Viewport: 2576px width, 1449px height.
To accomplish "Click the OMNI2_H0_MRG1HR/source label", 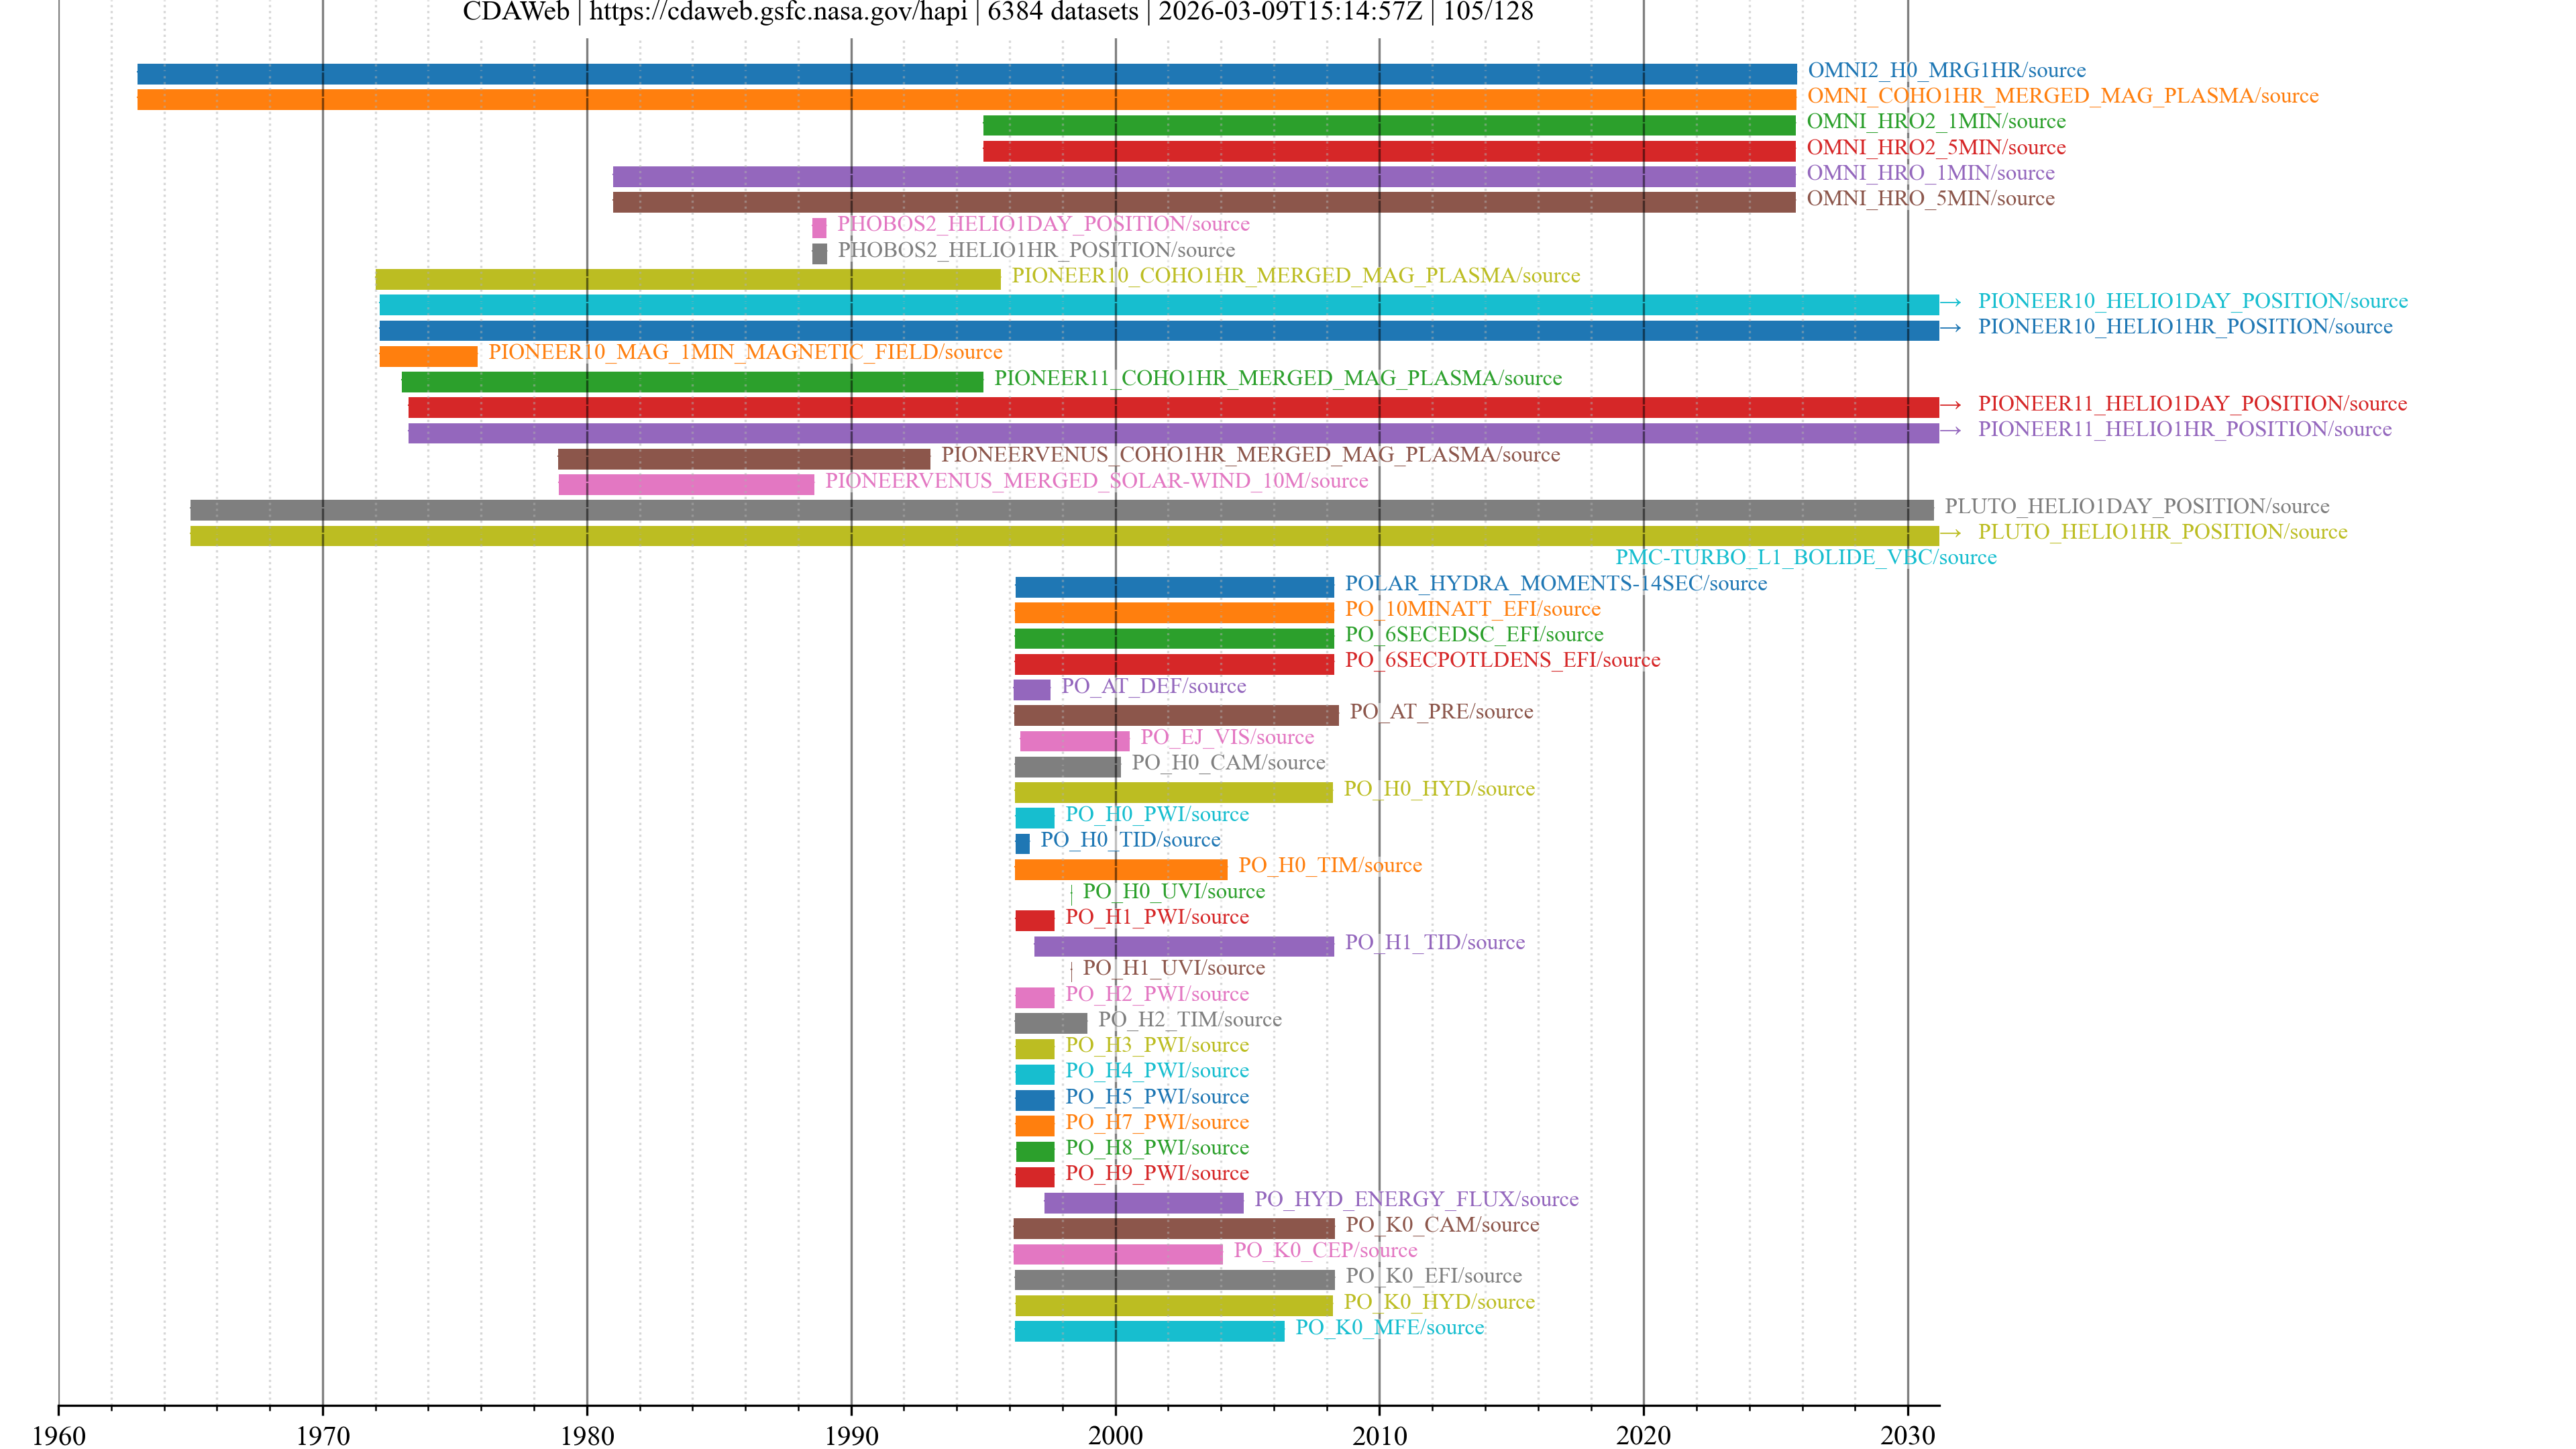I will [x=1946, y=70].
